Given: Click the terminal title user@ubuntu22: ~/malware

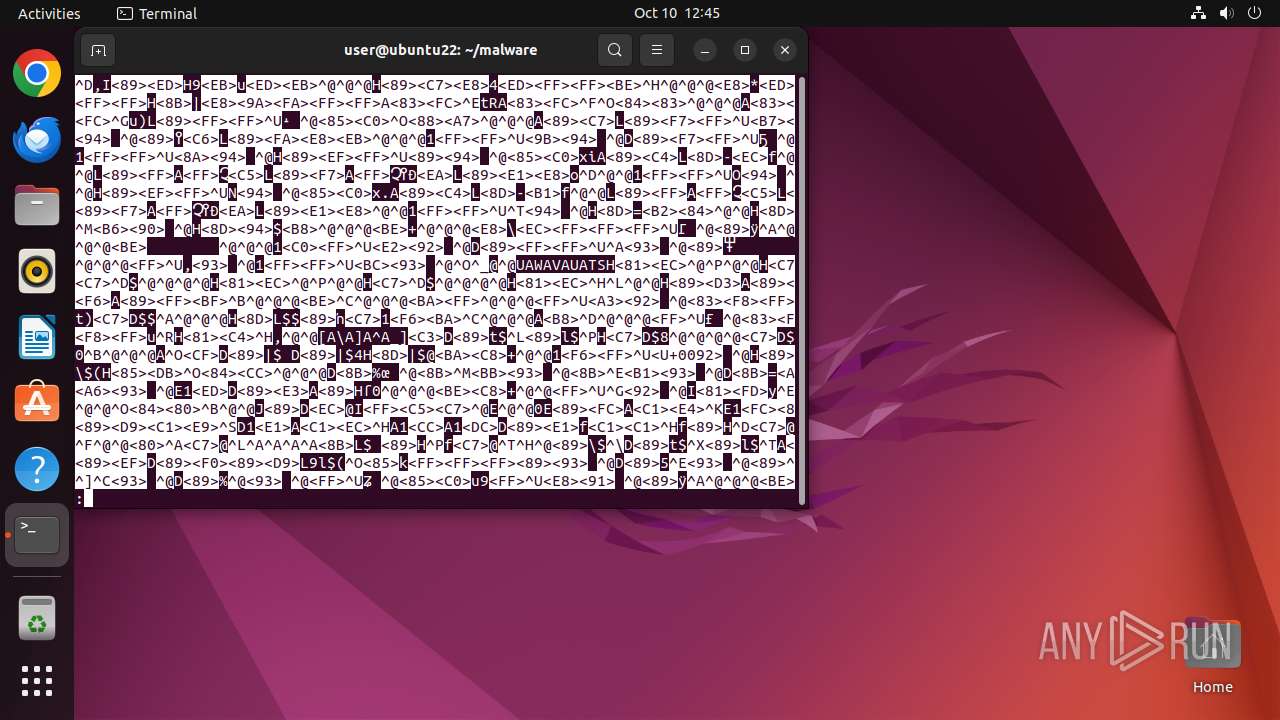Looking at the screenshot, I should click(x=441, y=50).
